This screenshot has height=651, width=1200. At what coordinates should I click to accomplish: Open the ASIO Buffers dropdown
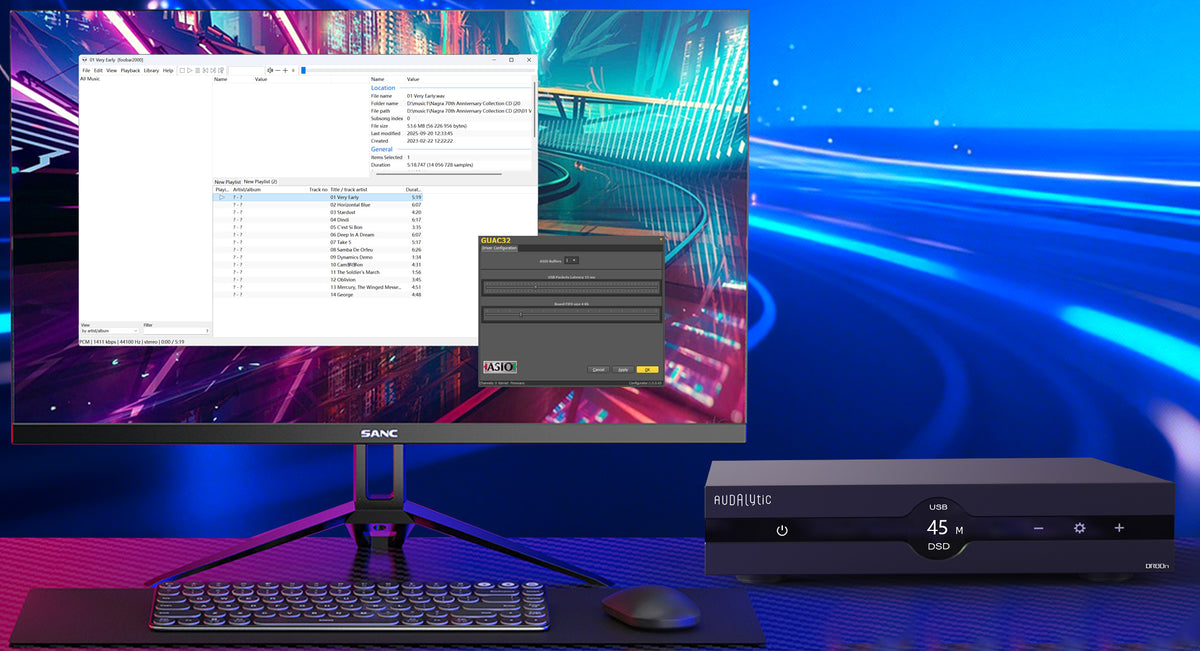pyautogui.click(x=571, y=261)
